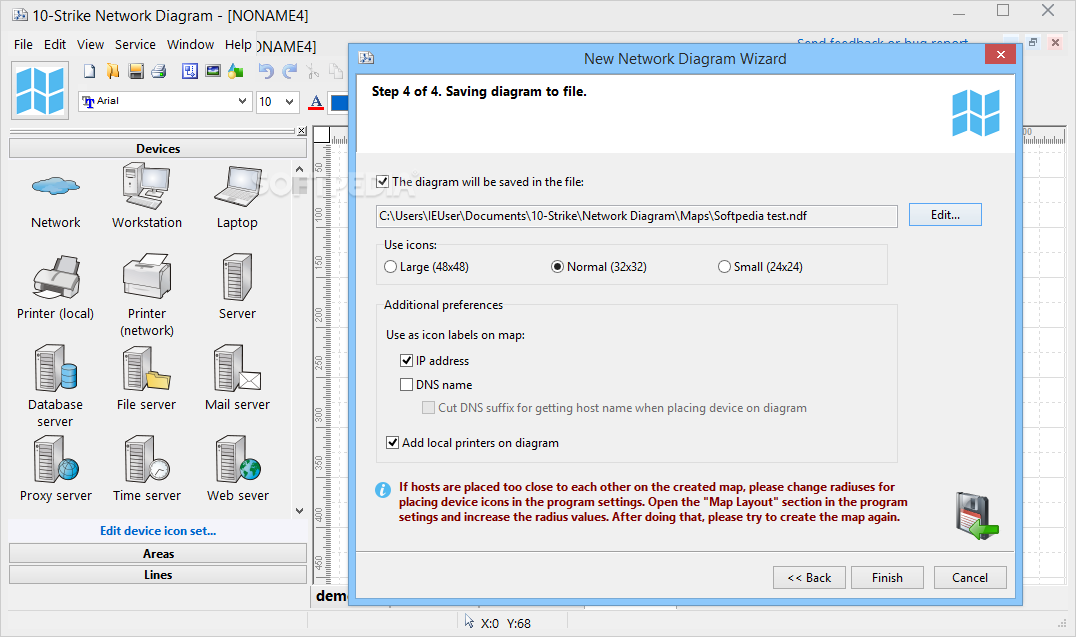This screenshot has width=1076, height=637.
Task: Click the diagram save file path field
Action: [637, 216]
